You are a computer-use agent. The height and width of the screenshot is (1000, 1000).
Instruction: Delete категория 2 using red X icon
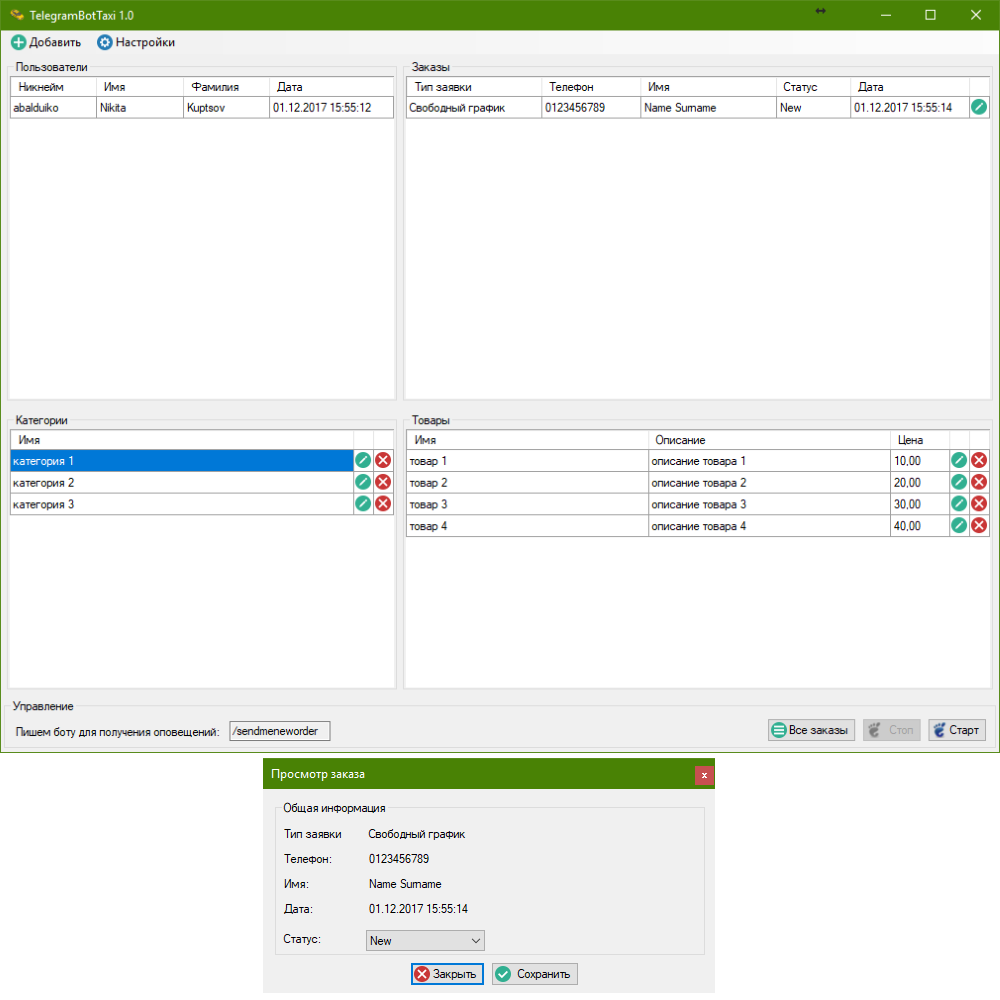point(383,483)
